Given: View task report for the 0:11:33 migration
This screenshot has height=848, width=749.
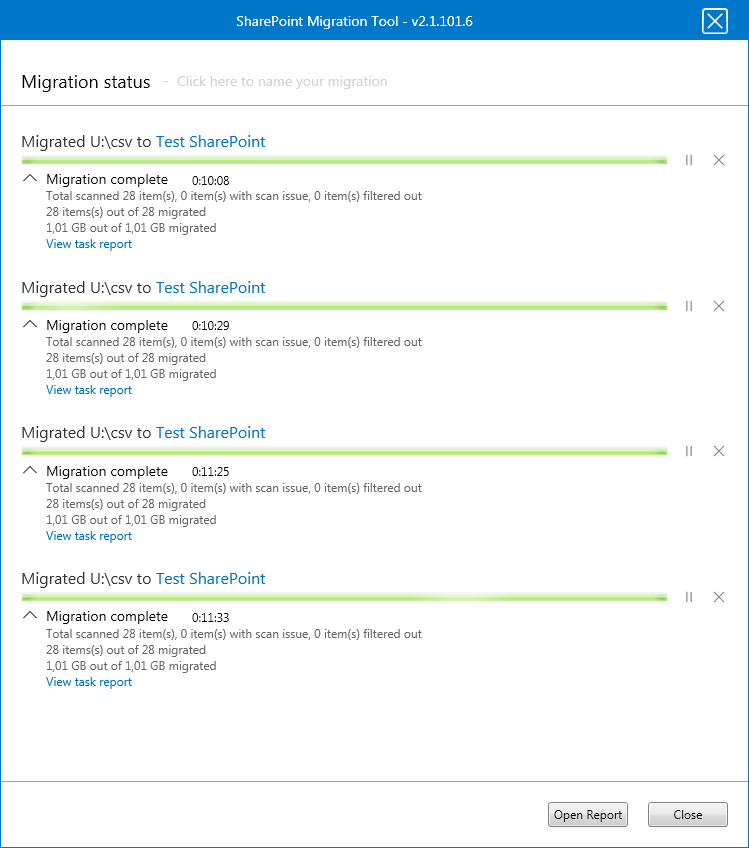Looking at the screenshot, I should pyautogui.click(x=89, y=682).
